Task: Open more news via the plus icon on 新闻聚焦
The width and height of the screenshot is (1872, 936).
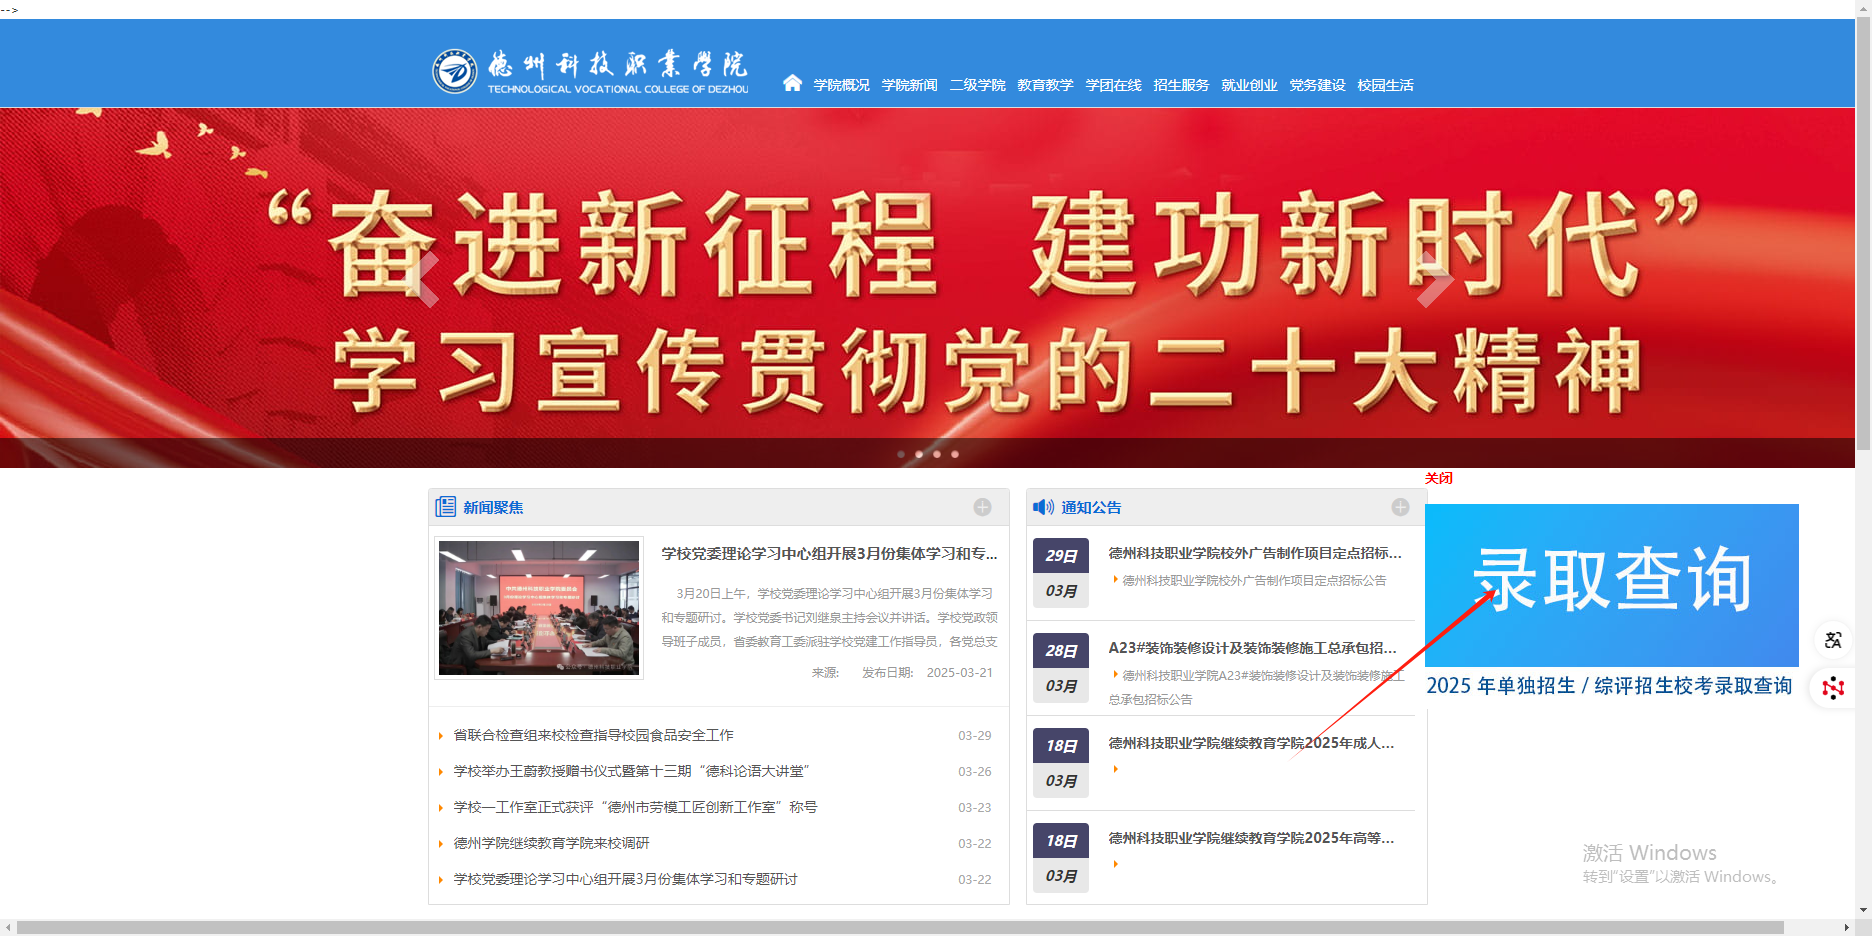Action: pos(983,507)
